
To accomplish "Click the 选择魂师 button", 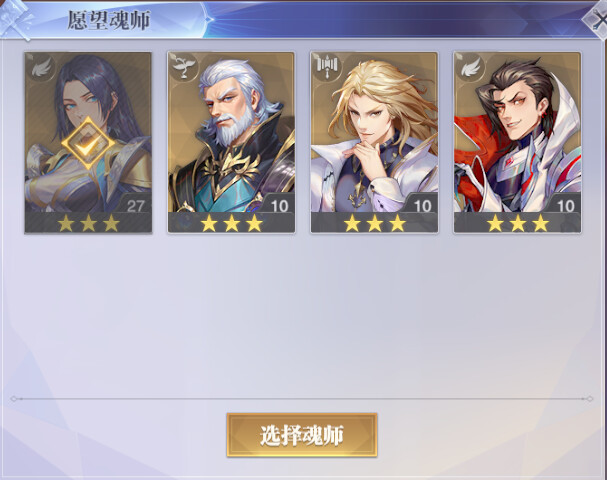I will [x=302, y=435].
